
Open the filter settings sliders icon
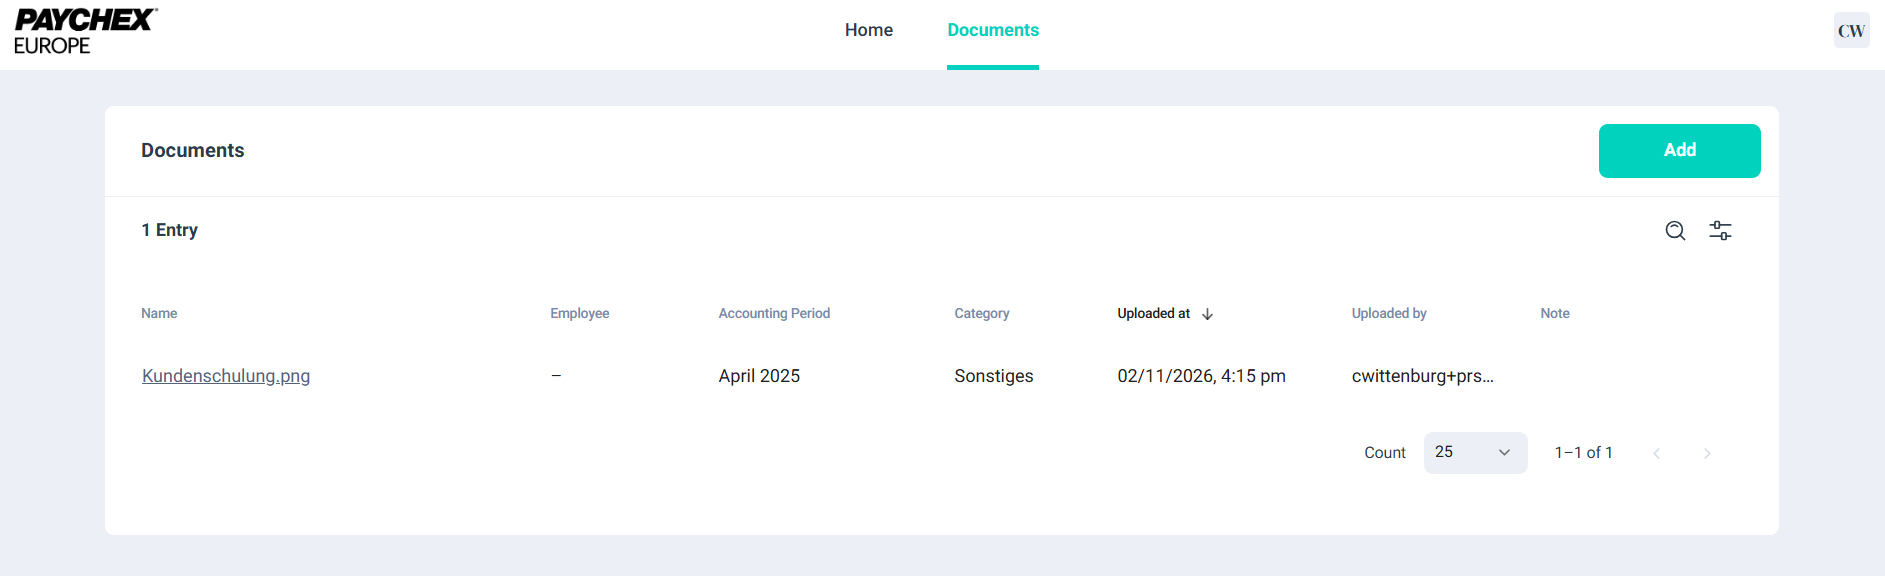(x=1720, y=231)
